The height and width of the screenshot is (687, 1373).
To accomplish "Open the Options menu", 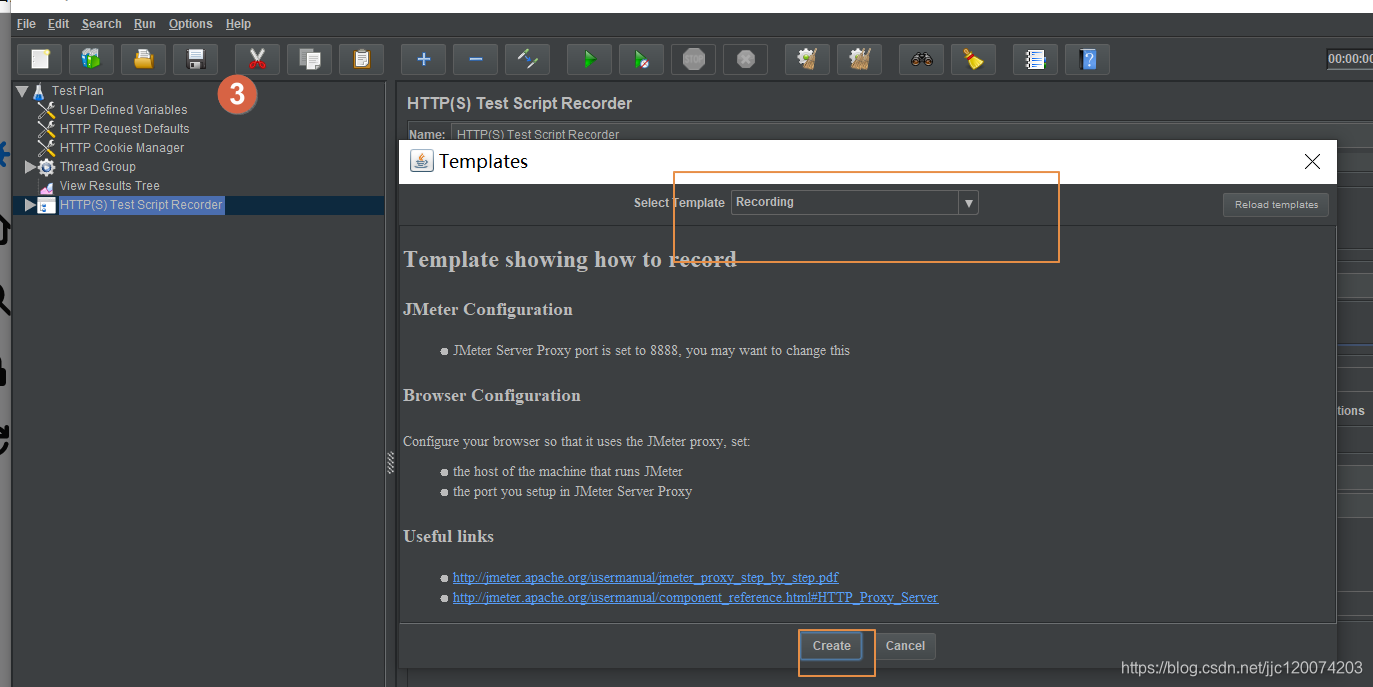I will click(x=191, y=24).
